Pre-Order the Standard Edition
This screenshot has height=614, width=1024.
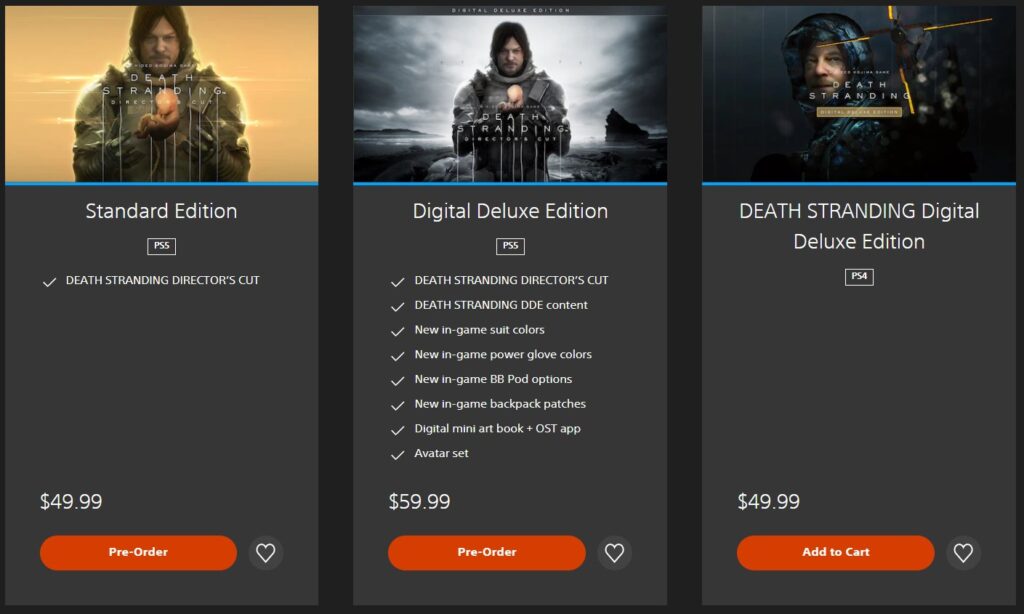[138, 552]
